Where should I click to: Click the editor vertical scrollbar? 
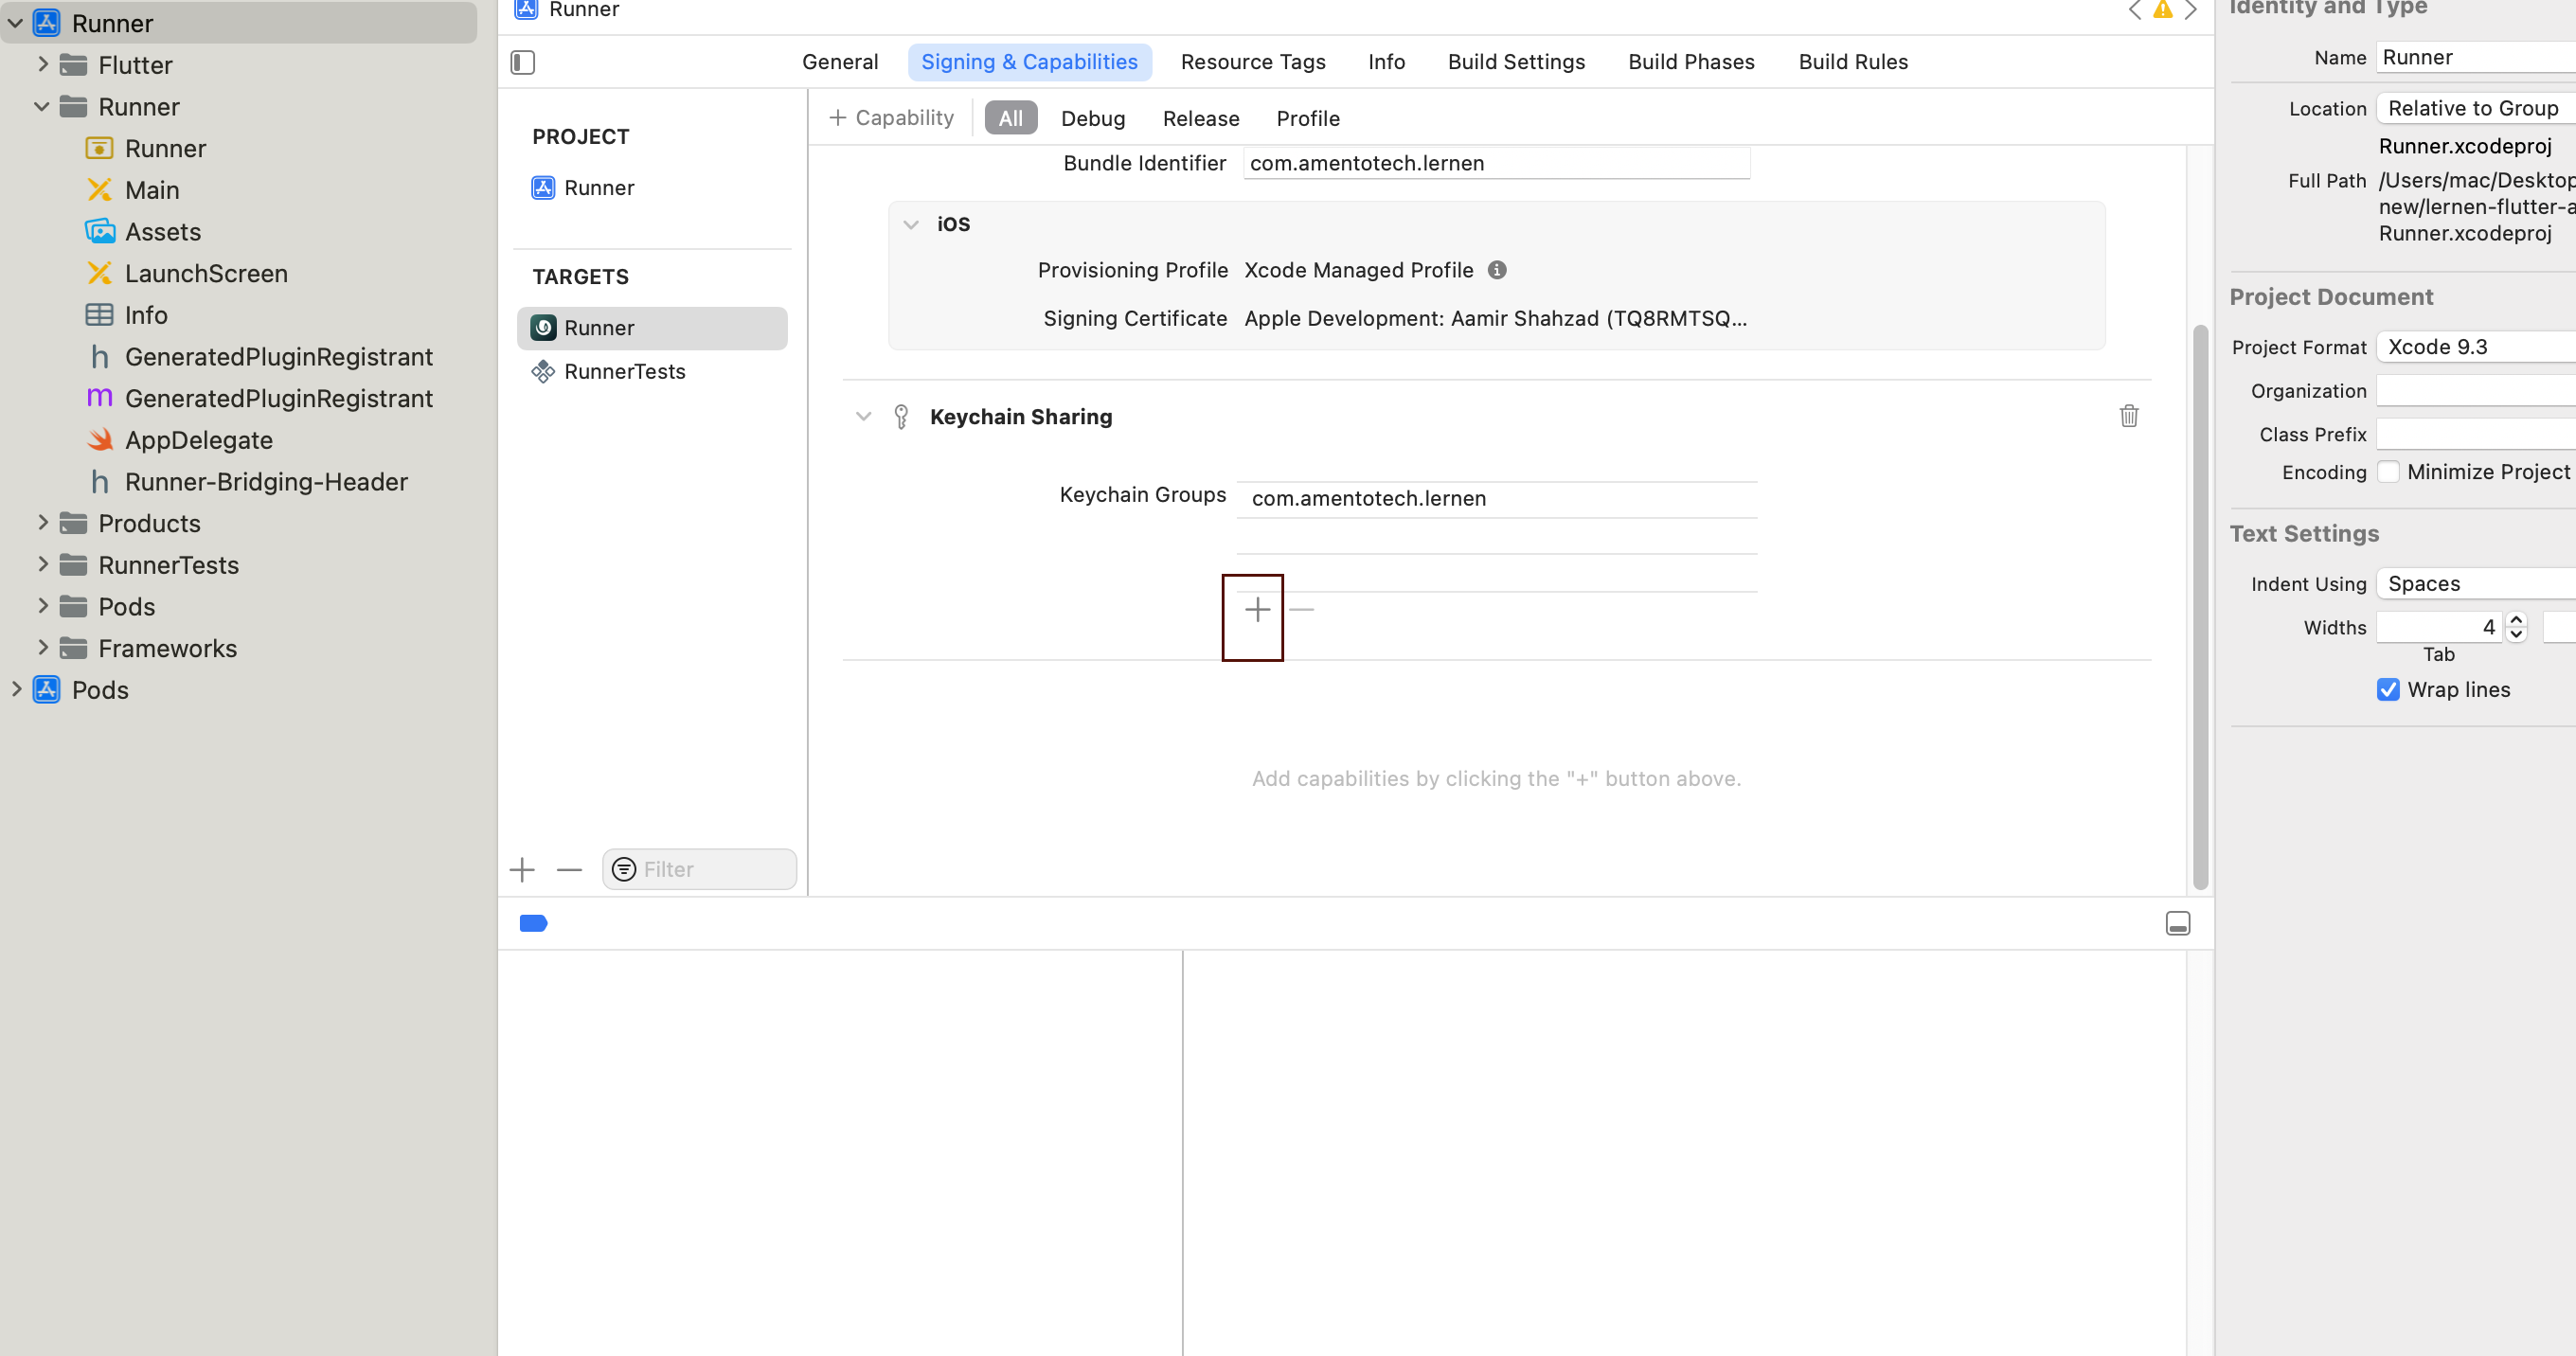pos(2200,607)
